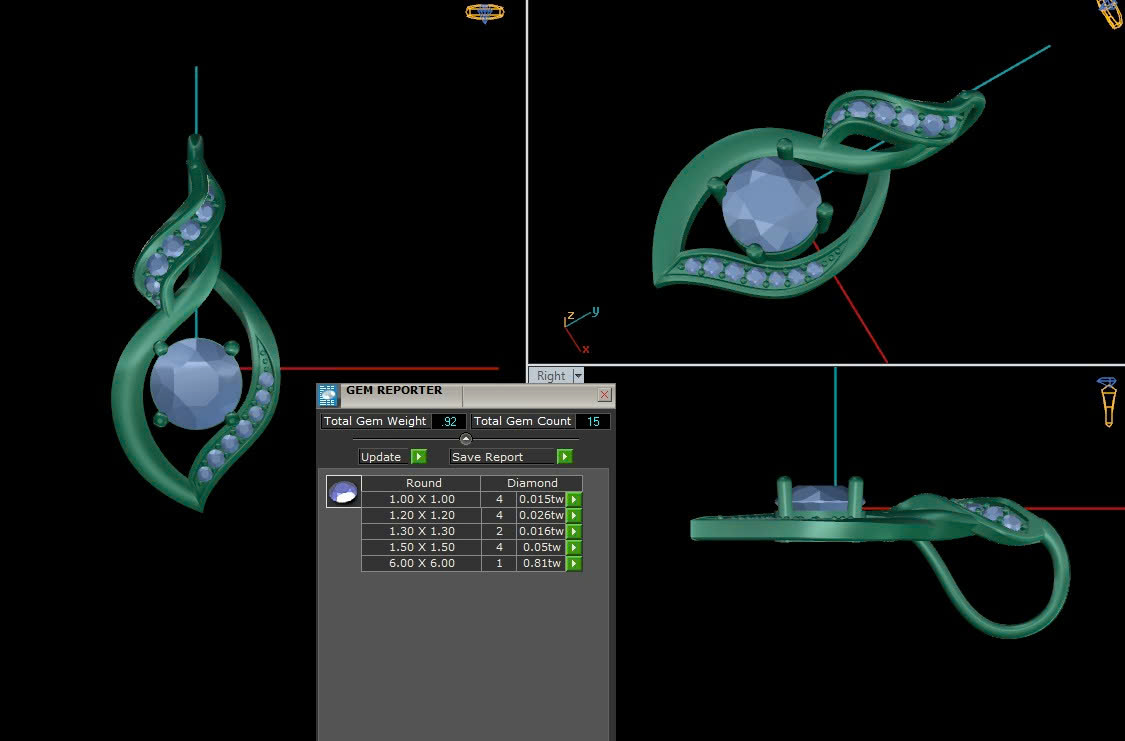Screen dimensions: 1125x741
Task: Click the ring orientation icon in bottom-right viewport
Action: coord(1107,401)
